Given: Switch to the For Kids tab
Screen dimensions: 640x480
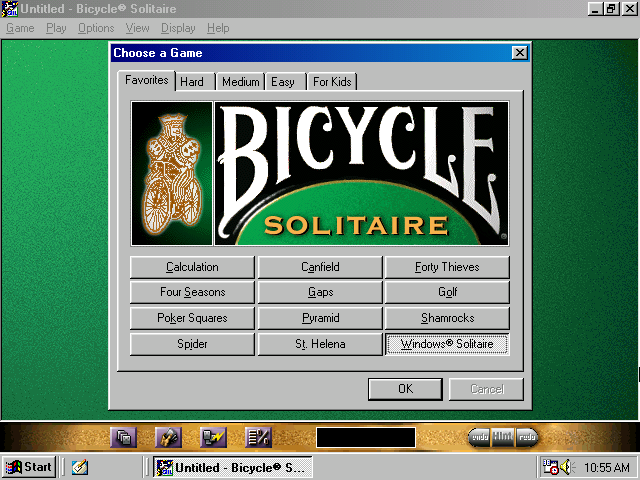Looking at the screenshot, I should [332, 82].
